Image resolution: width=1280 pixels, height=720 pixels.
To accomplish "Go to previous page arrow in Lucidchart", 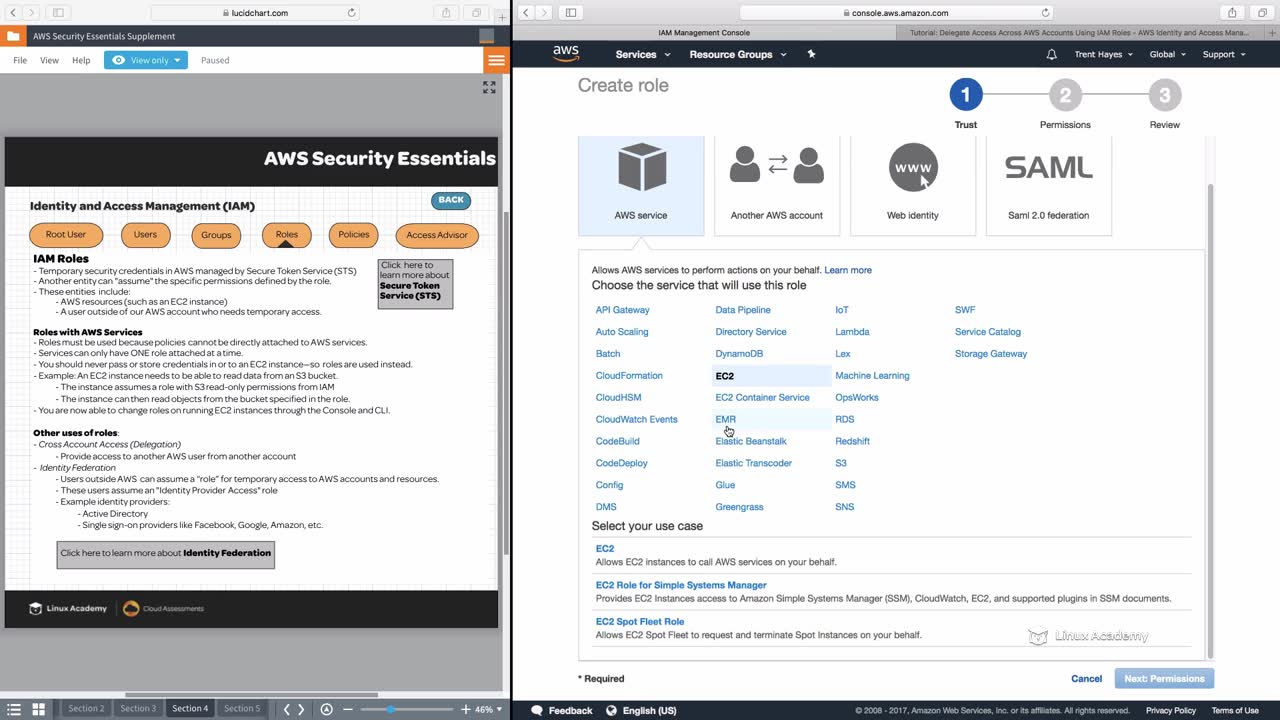I will point(287,709).
